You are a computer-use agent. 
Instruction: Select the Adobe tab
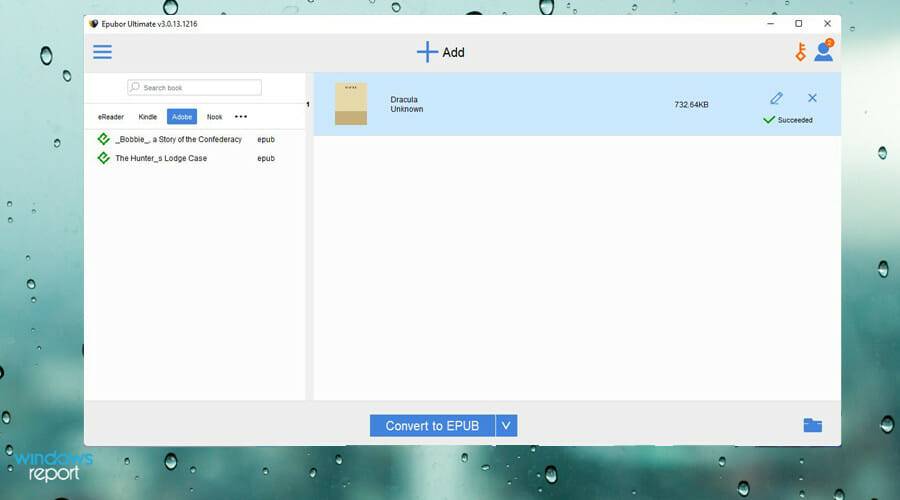[x=182, y=117]
